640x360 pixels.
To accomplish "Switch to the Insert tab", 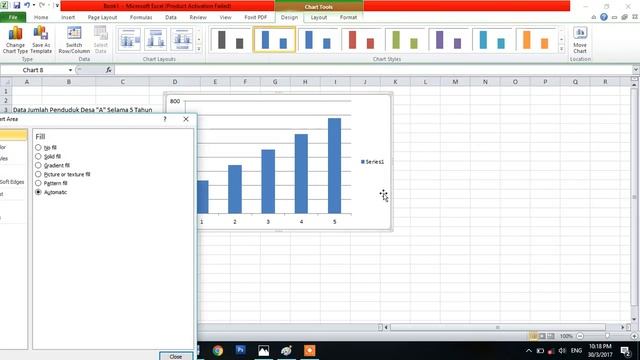I will tap(68, 17).
